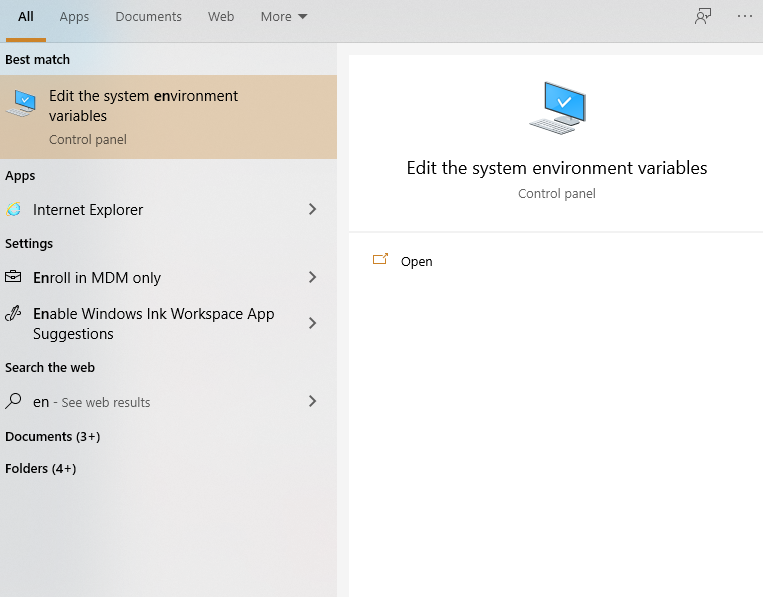The image size is (763, 597).
Task: Expand Windows Ink Workspace suggestions arrow
Action: point(312,323)
